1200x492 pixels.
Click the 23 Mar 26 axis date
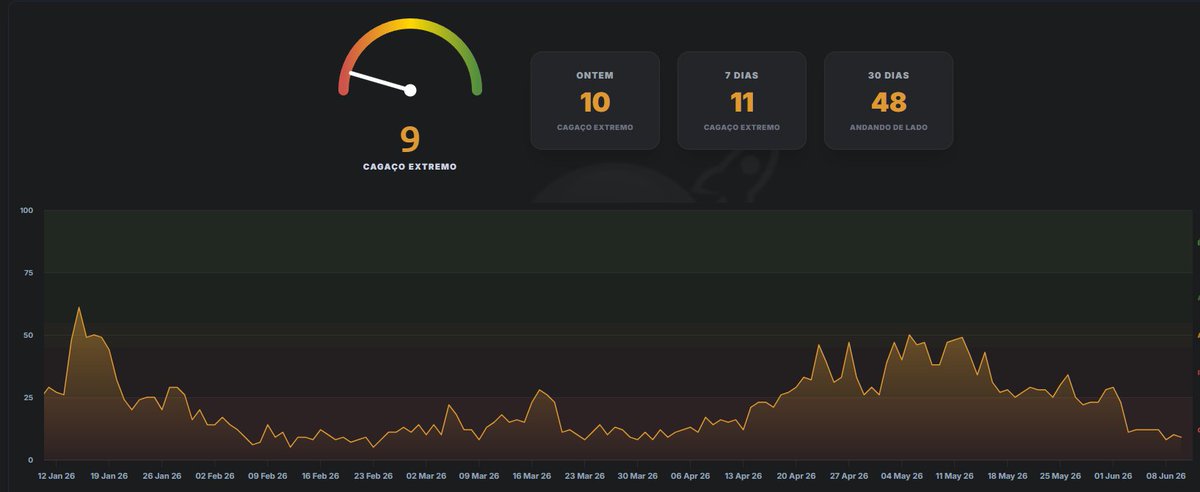click(x=584, y=476)
